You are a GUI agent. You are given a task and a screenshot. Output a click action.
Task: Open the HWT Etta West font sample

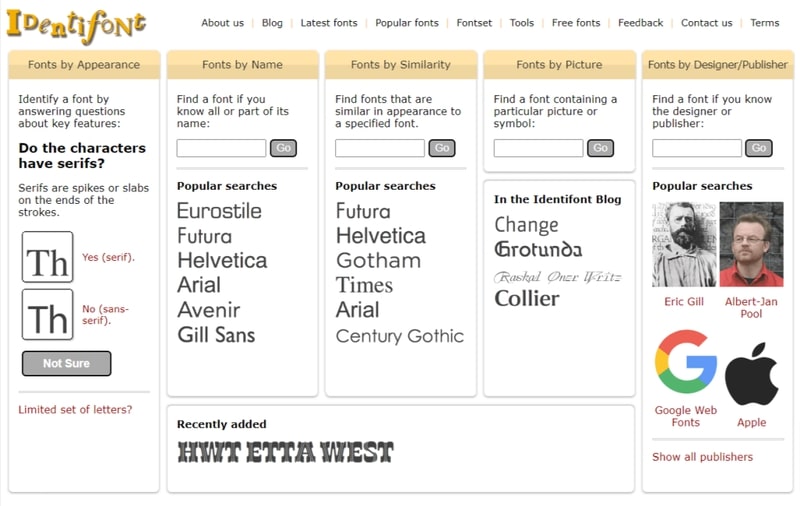(285, 453)
